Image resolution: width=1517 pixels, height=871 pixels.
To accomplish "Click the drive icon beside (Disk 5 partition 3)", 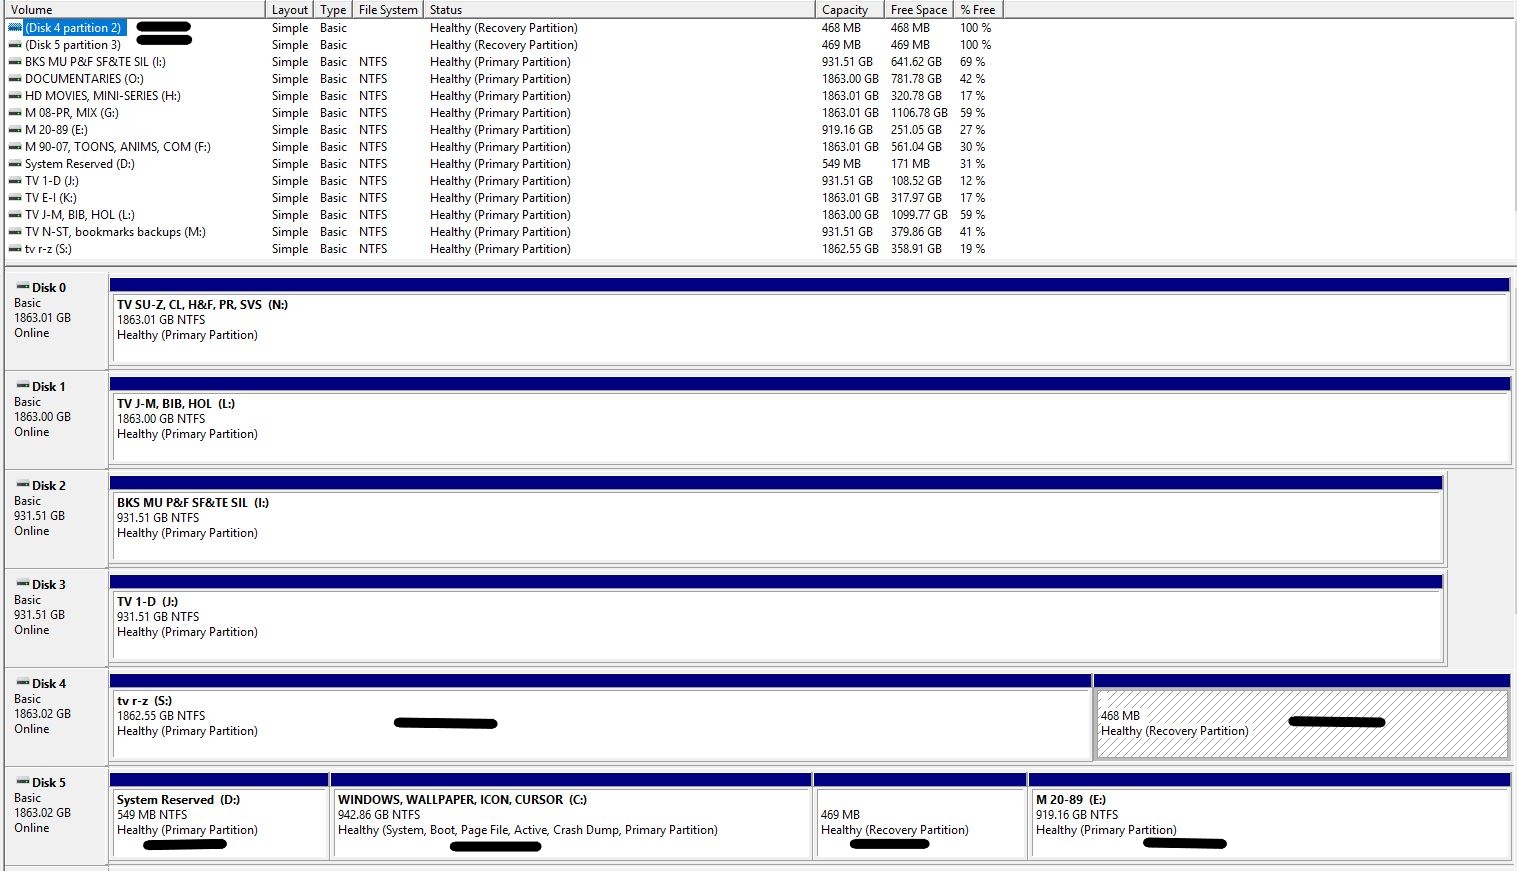I will click(15, 45).
